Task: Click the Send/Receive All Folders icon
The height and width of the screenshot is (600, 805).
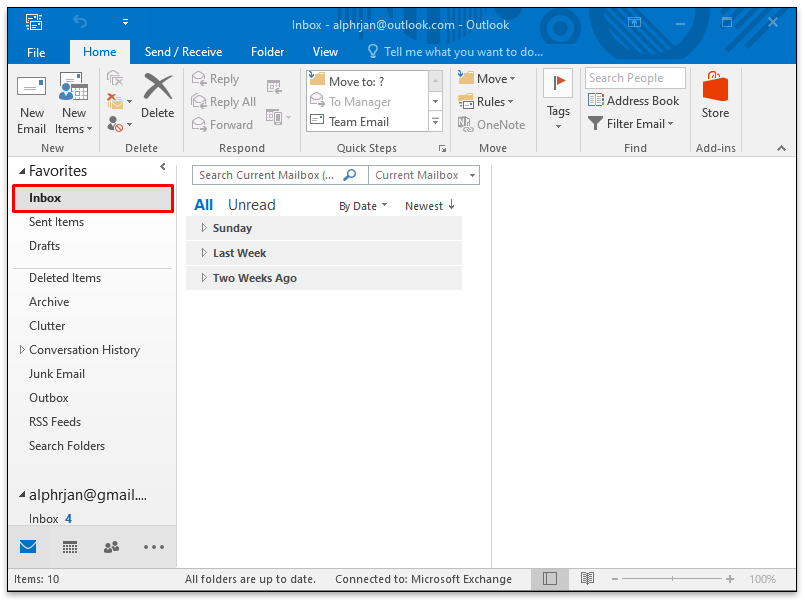Action: [34, 22]
